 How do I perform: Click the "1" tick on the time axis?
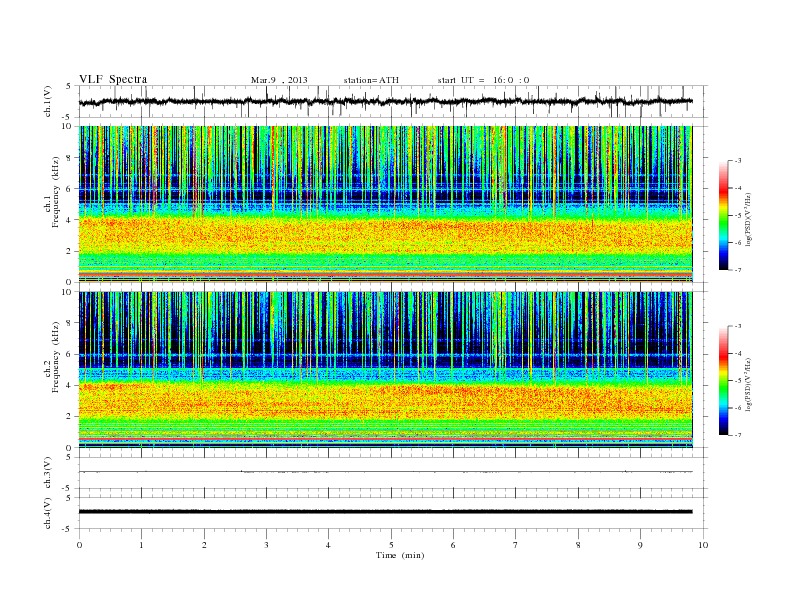tap(142, 545)
